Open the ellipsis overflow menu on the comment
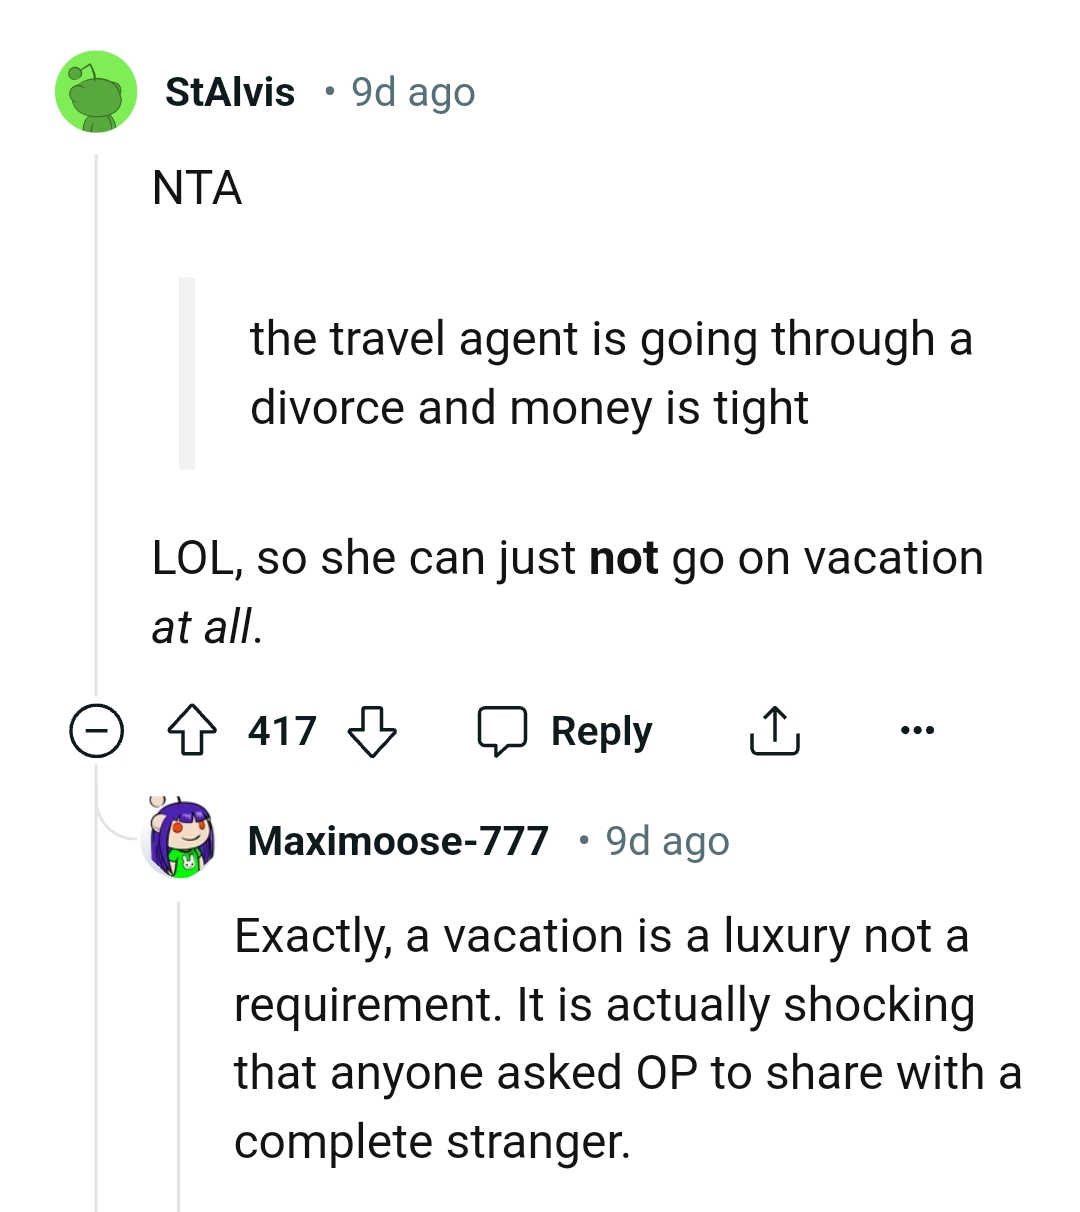 [918, 730]
